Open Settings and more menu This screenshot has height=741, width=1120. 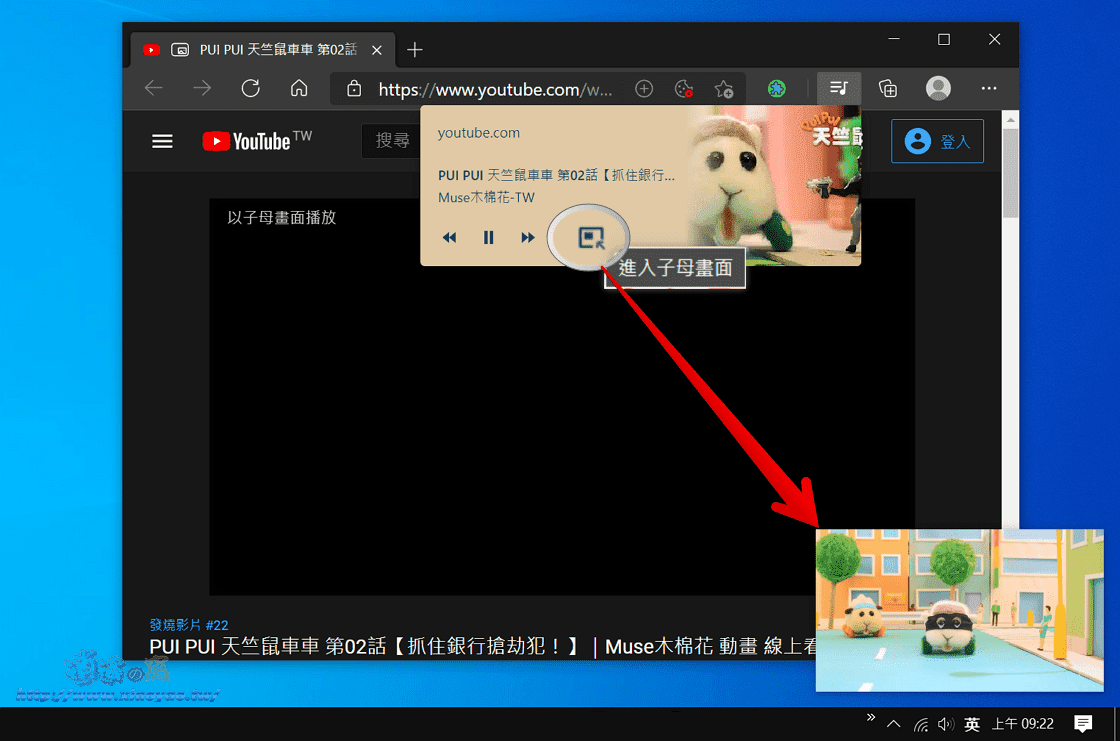[989, 89]
